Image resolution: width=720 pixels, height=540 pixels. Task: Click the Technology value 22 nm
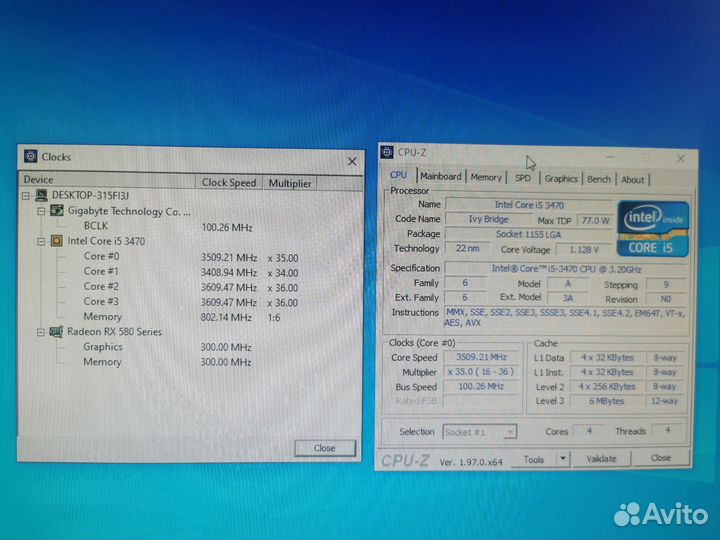467,248
